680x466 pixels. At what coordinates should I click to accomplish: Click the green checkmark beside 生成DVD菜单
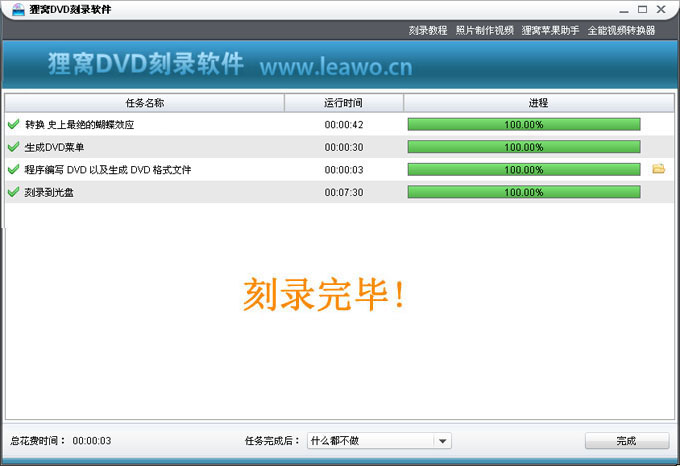click(13, 147)
